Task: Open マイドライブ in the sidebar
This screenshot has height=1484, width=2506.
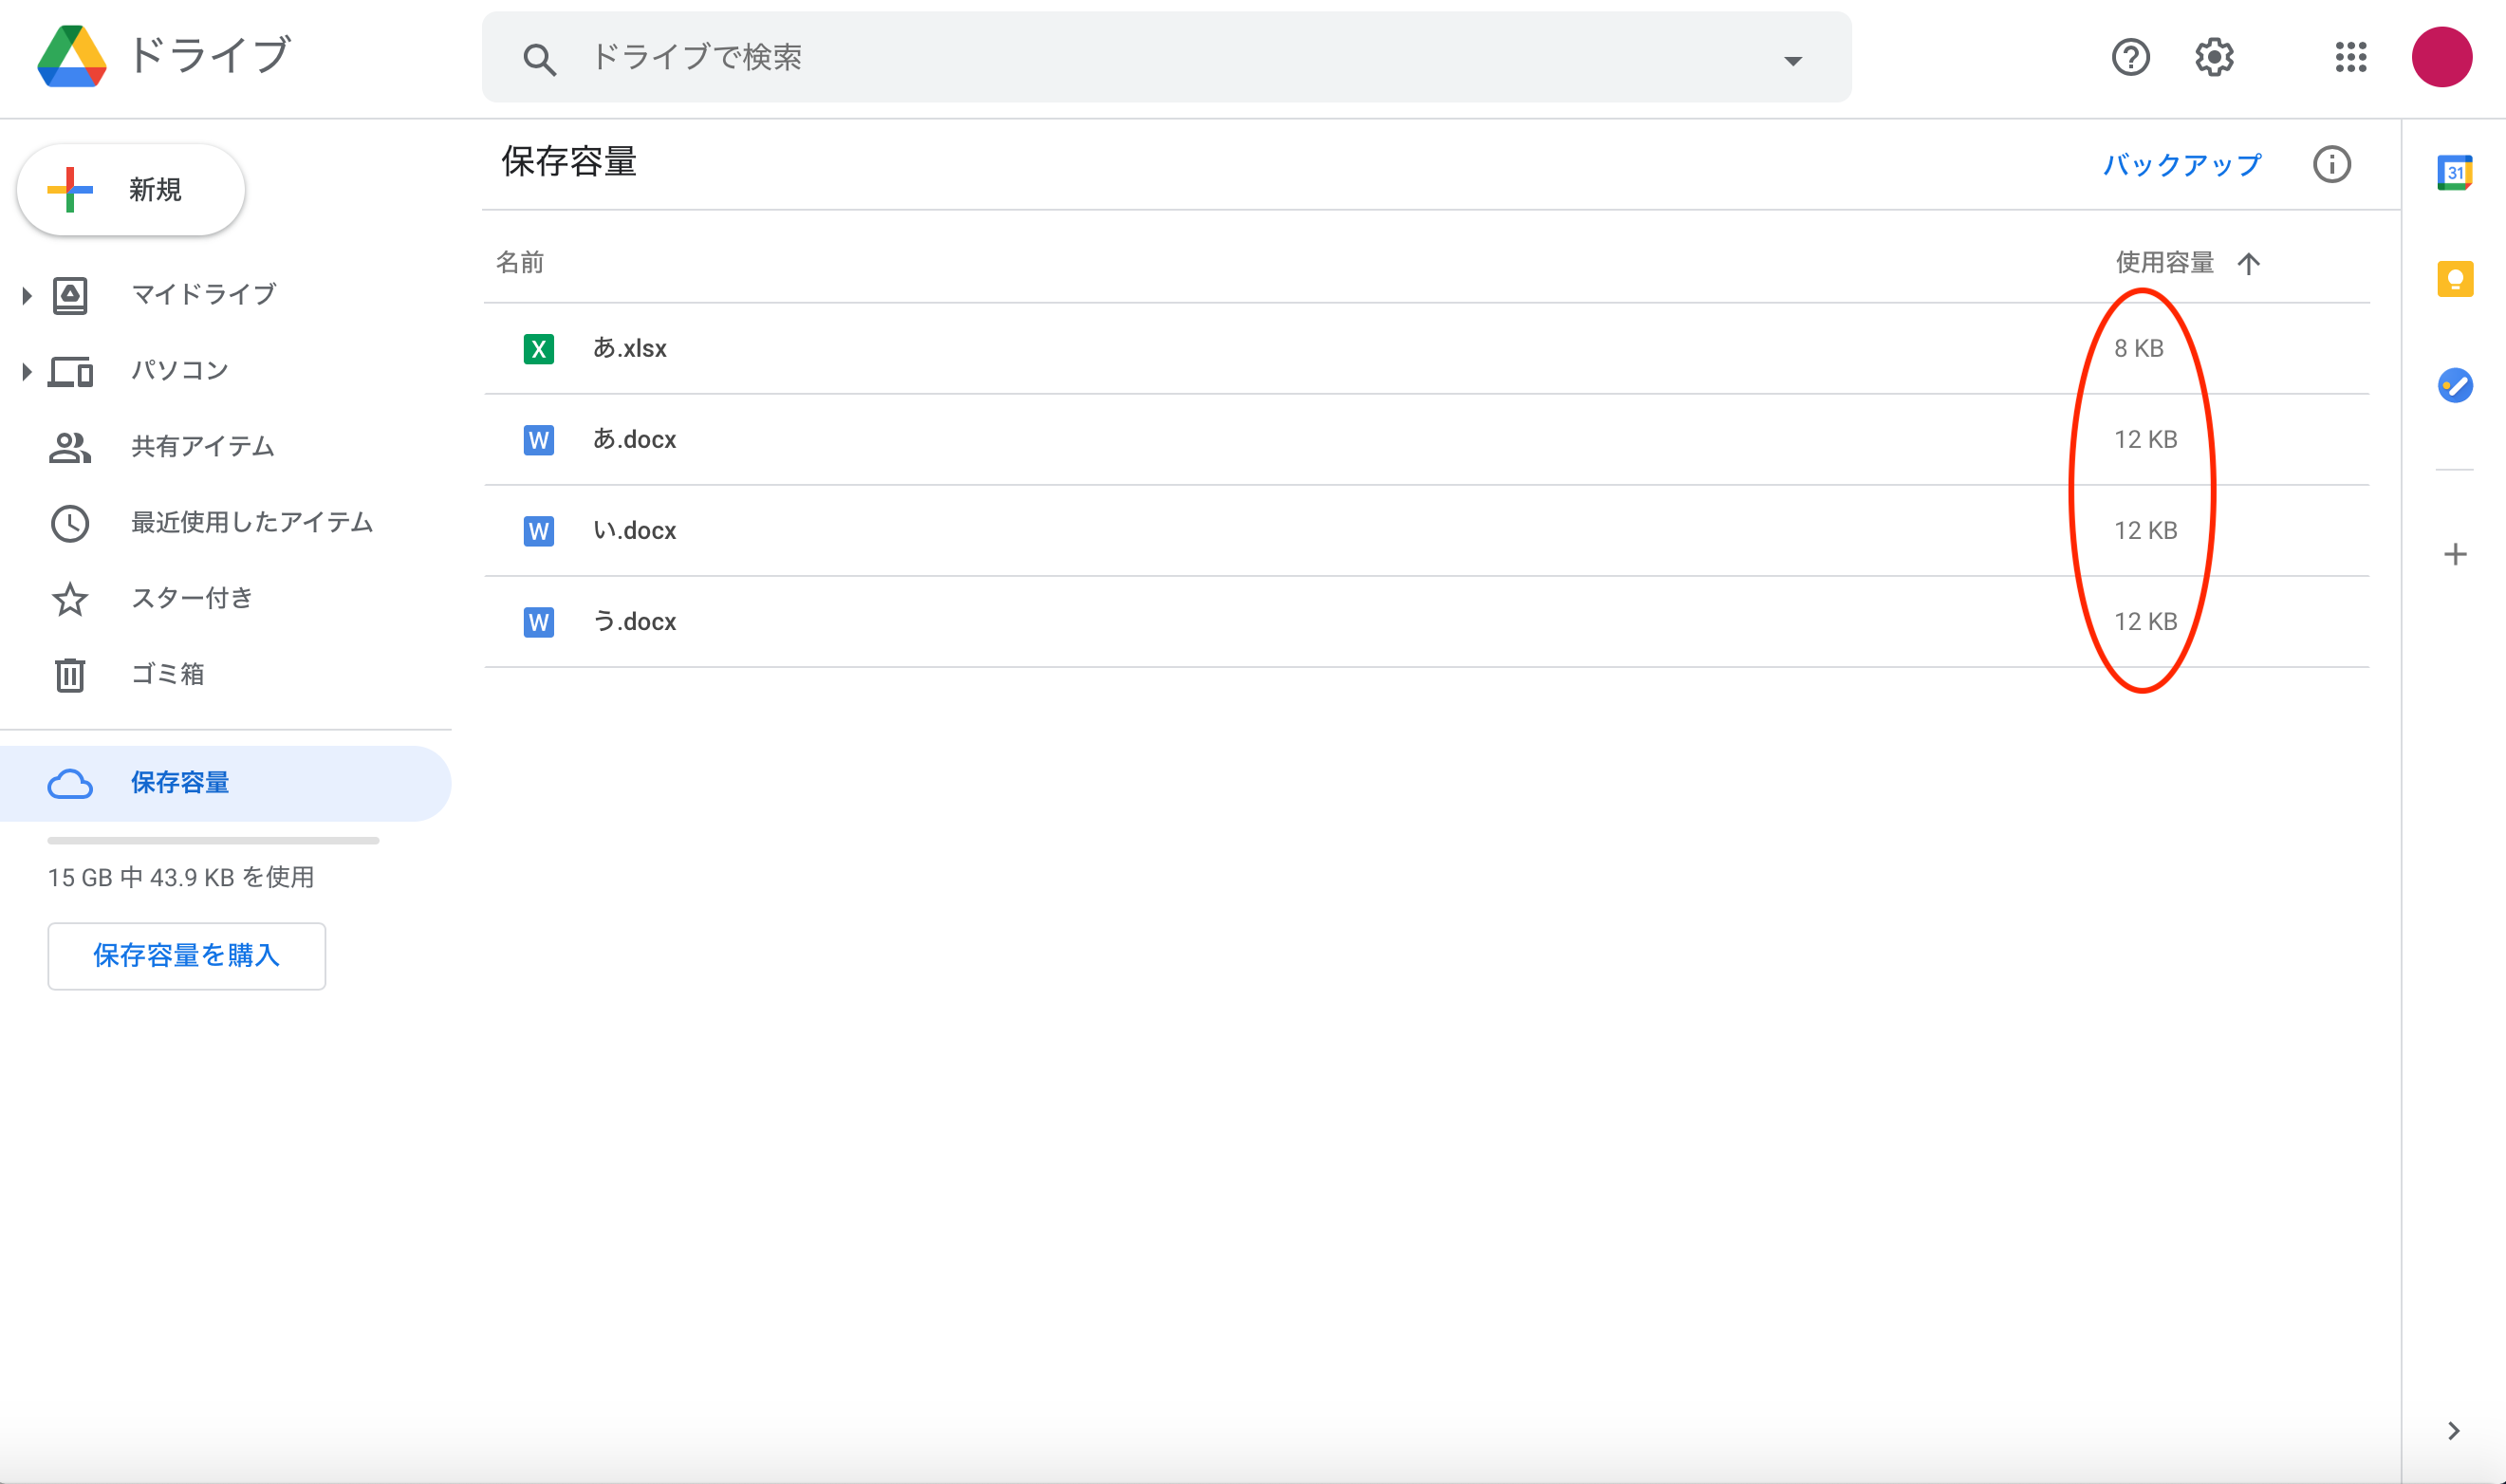Action: [x=204, y=295]
